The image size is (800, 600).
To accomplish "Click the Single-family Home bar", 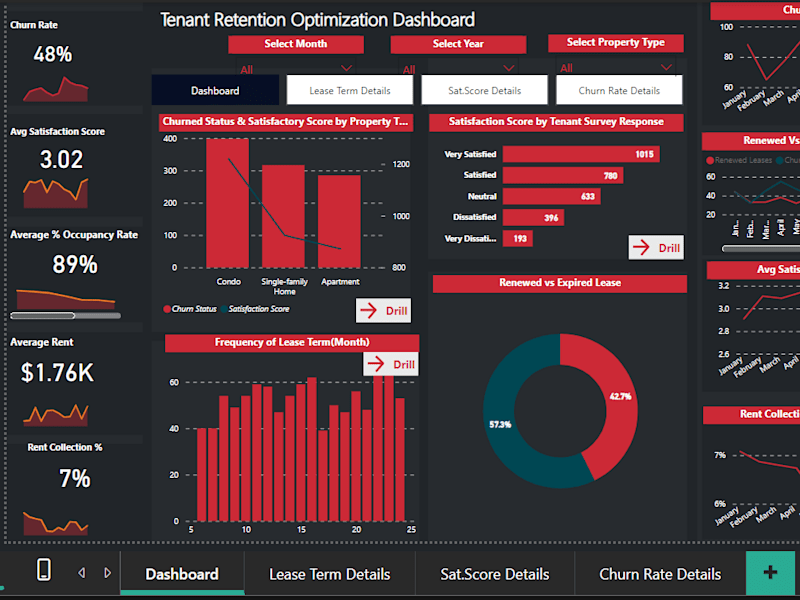I will click(x=283, y=216).
